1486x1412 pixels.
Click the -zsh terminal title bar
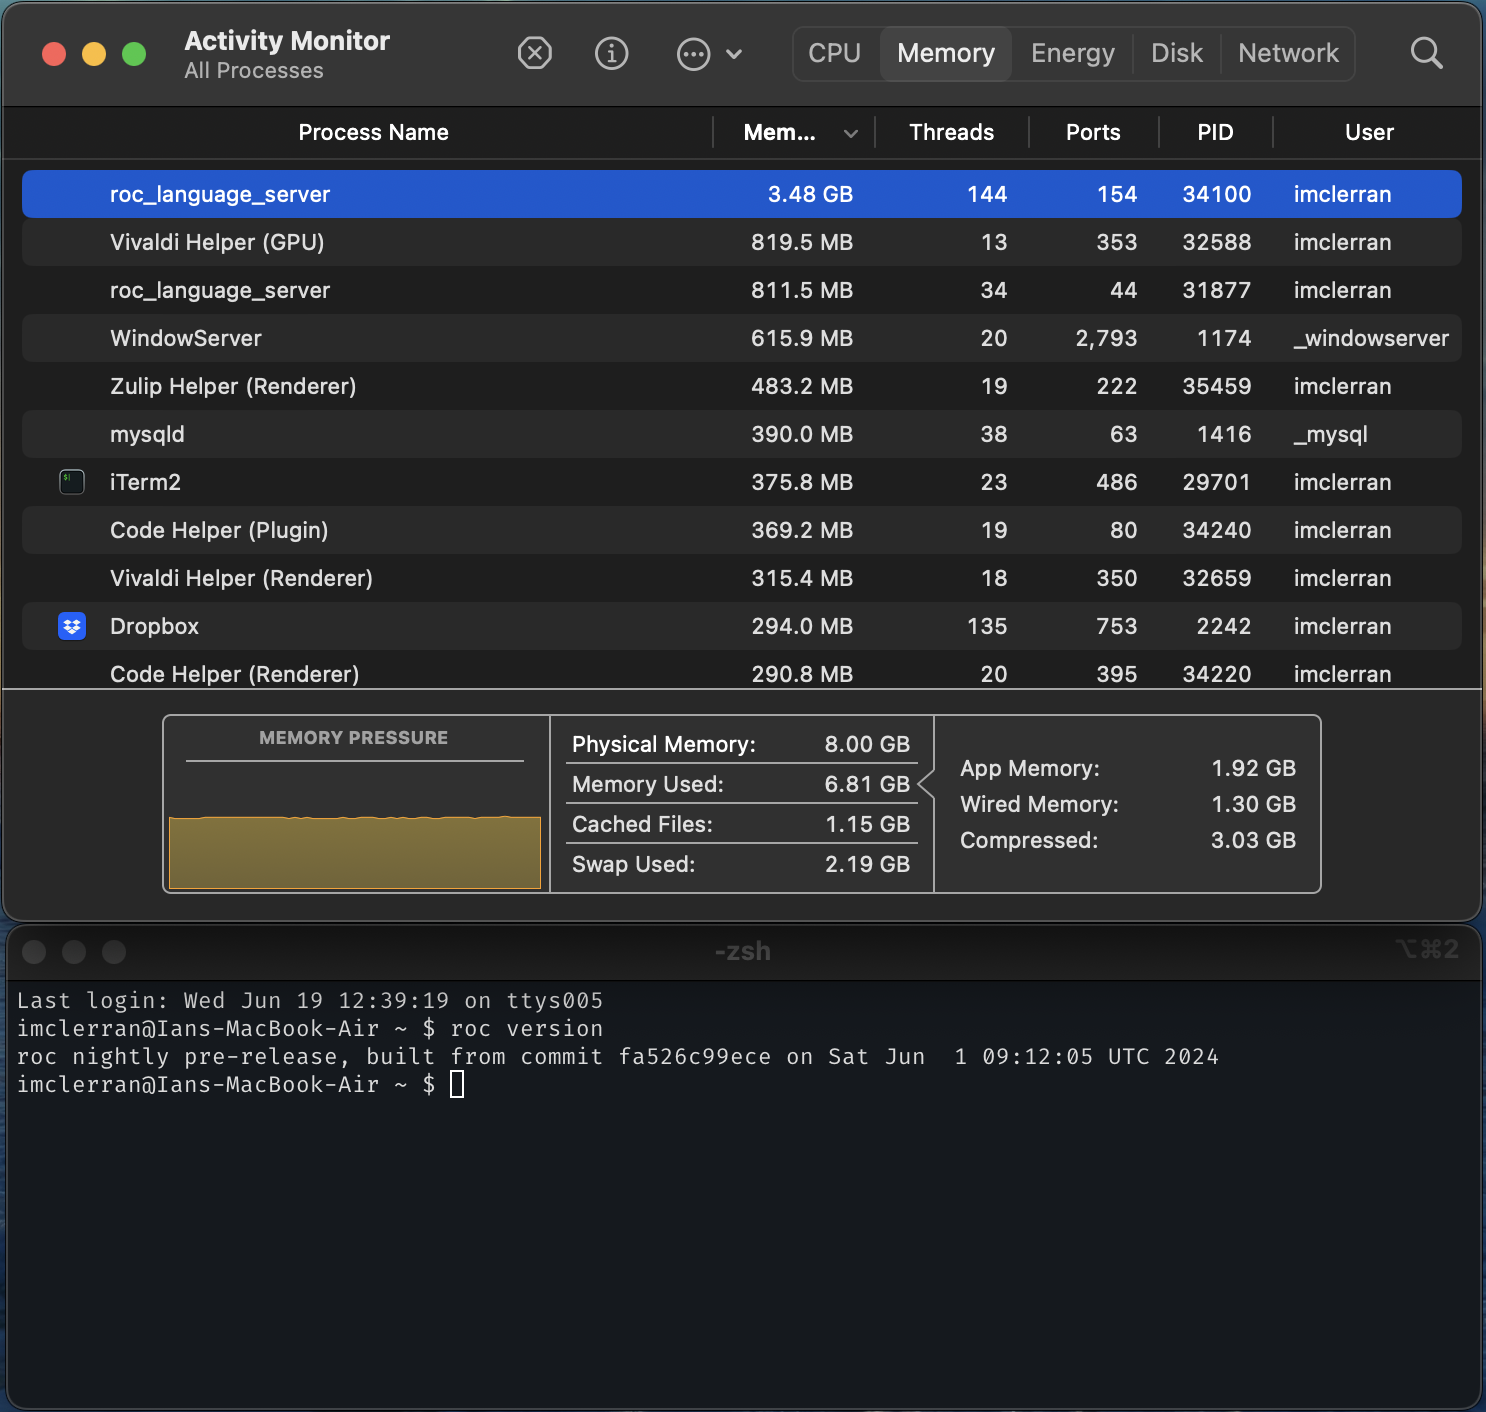(x=743, y=951)
